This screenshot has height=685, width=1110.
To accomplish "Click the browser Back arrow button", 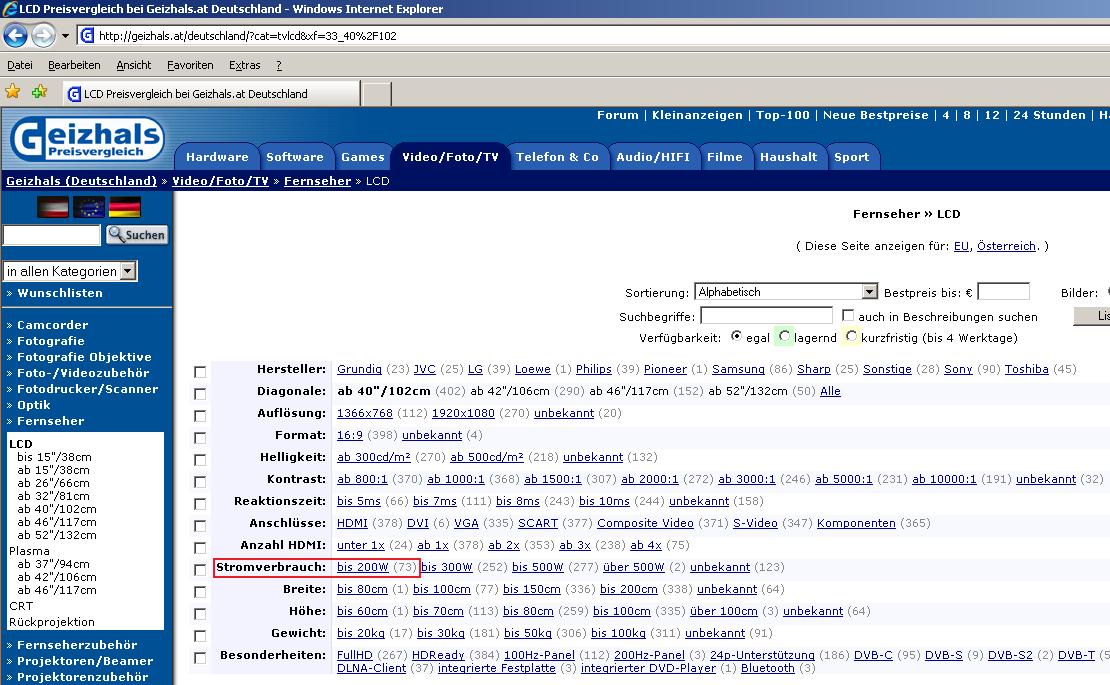I will pyautogui.click(x=16, y=35).
